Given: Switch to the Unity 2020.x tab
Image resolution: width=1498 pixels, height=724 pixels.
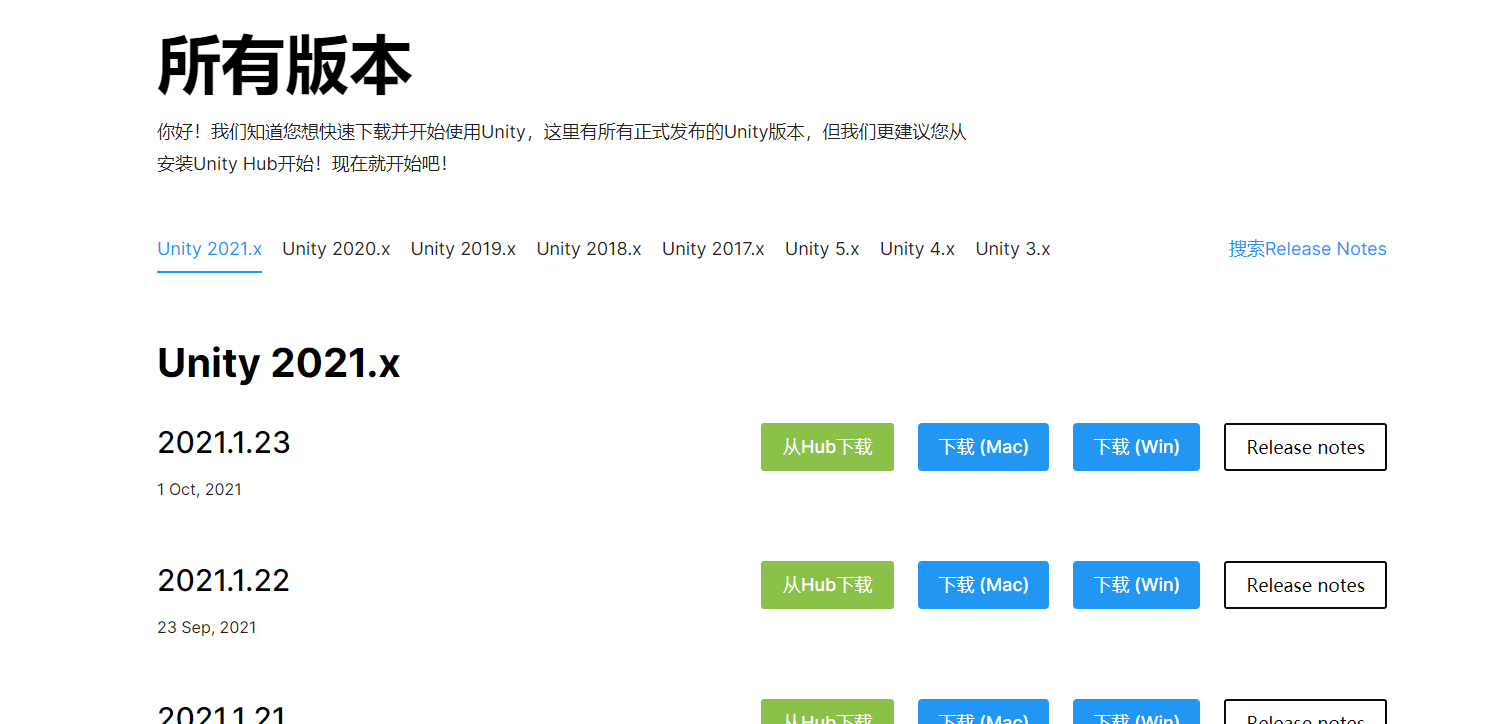Looking at the screenshot, I should (336, 249).
